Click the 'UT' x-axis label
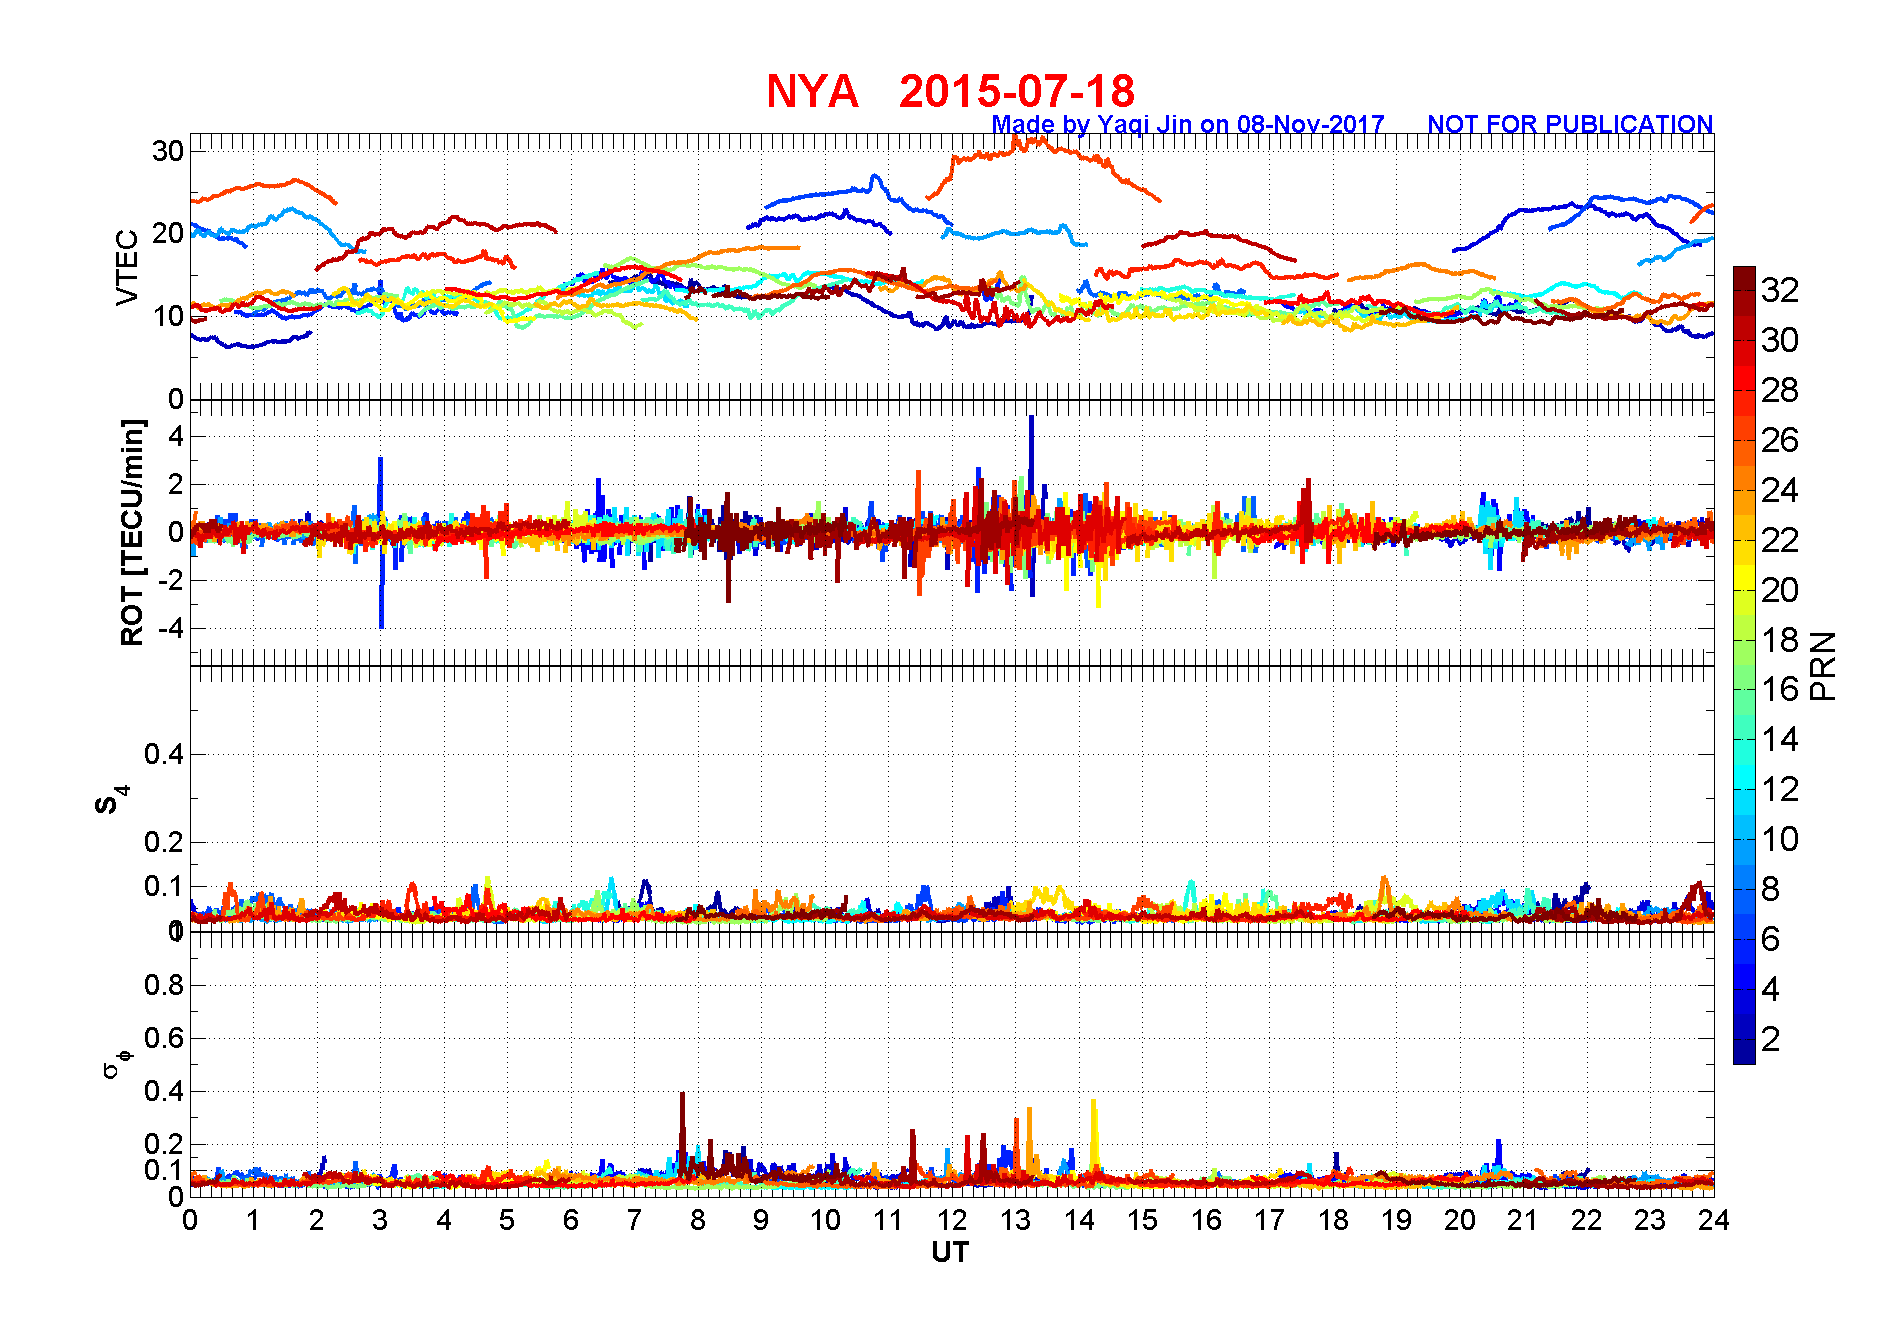Image resolution: width=1904 pixels, height=1330 pixels. pos(950,1252)
